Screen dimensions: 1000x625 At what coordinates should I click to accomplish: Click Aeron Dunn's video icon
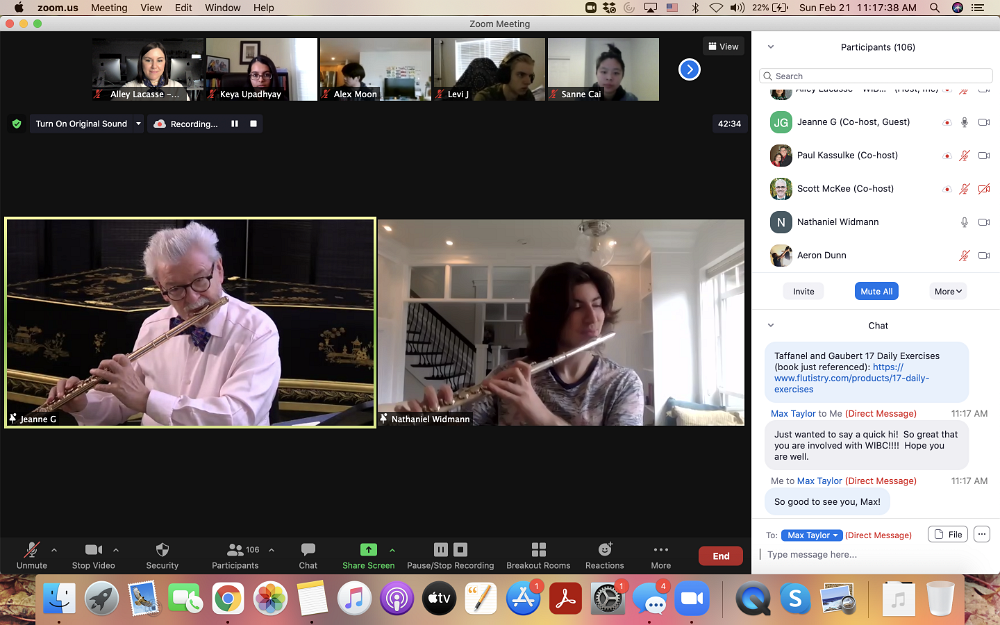984,255
